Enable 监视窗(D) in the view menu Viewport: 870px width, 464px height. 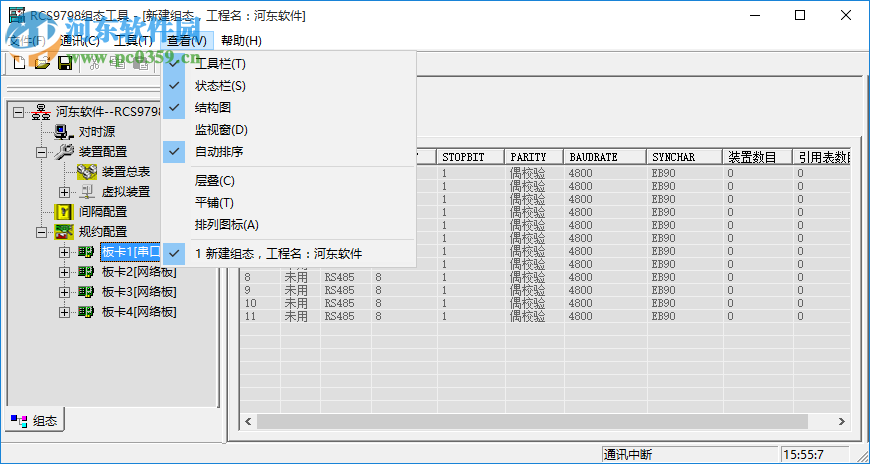click(289, 130)
